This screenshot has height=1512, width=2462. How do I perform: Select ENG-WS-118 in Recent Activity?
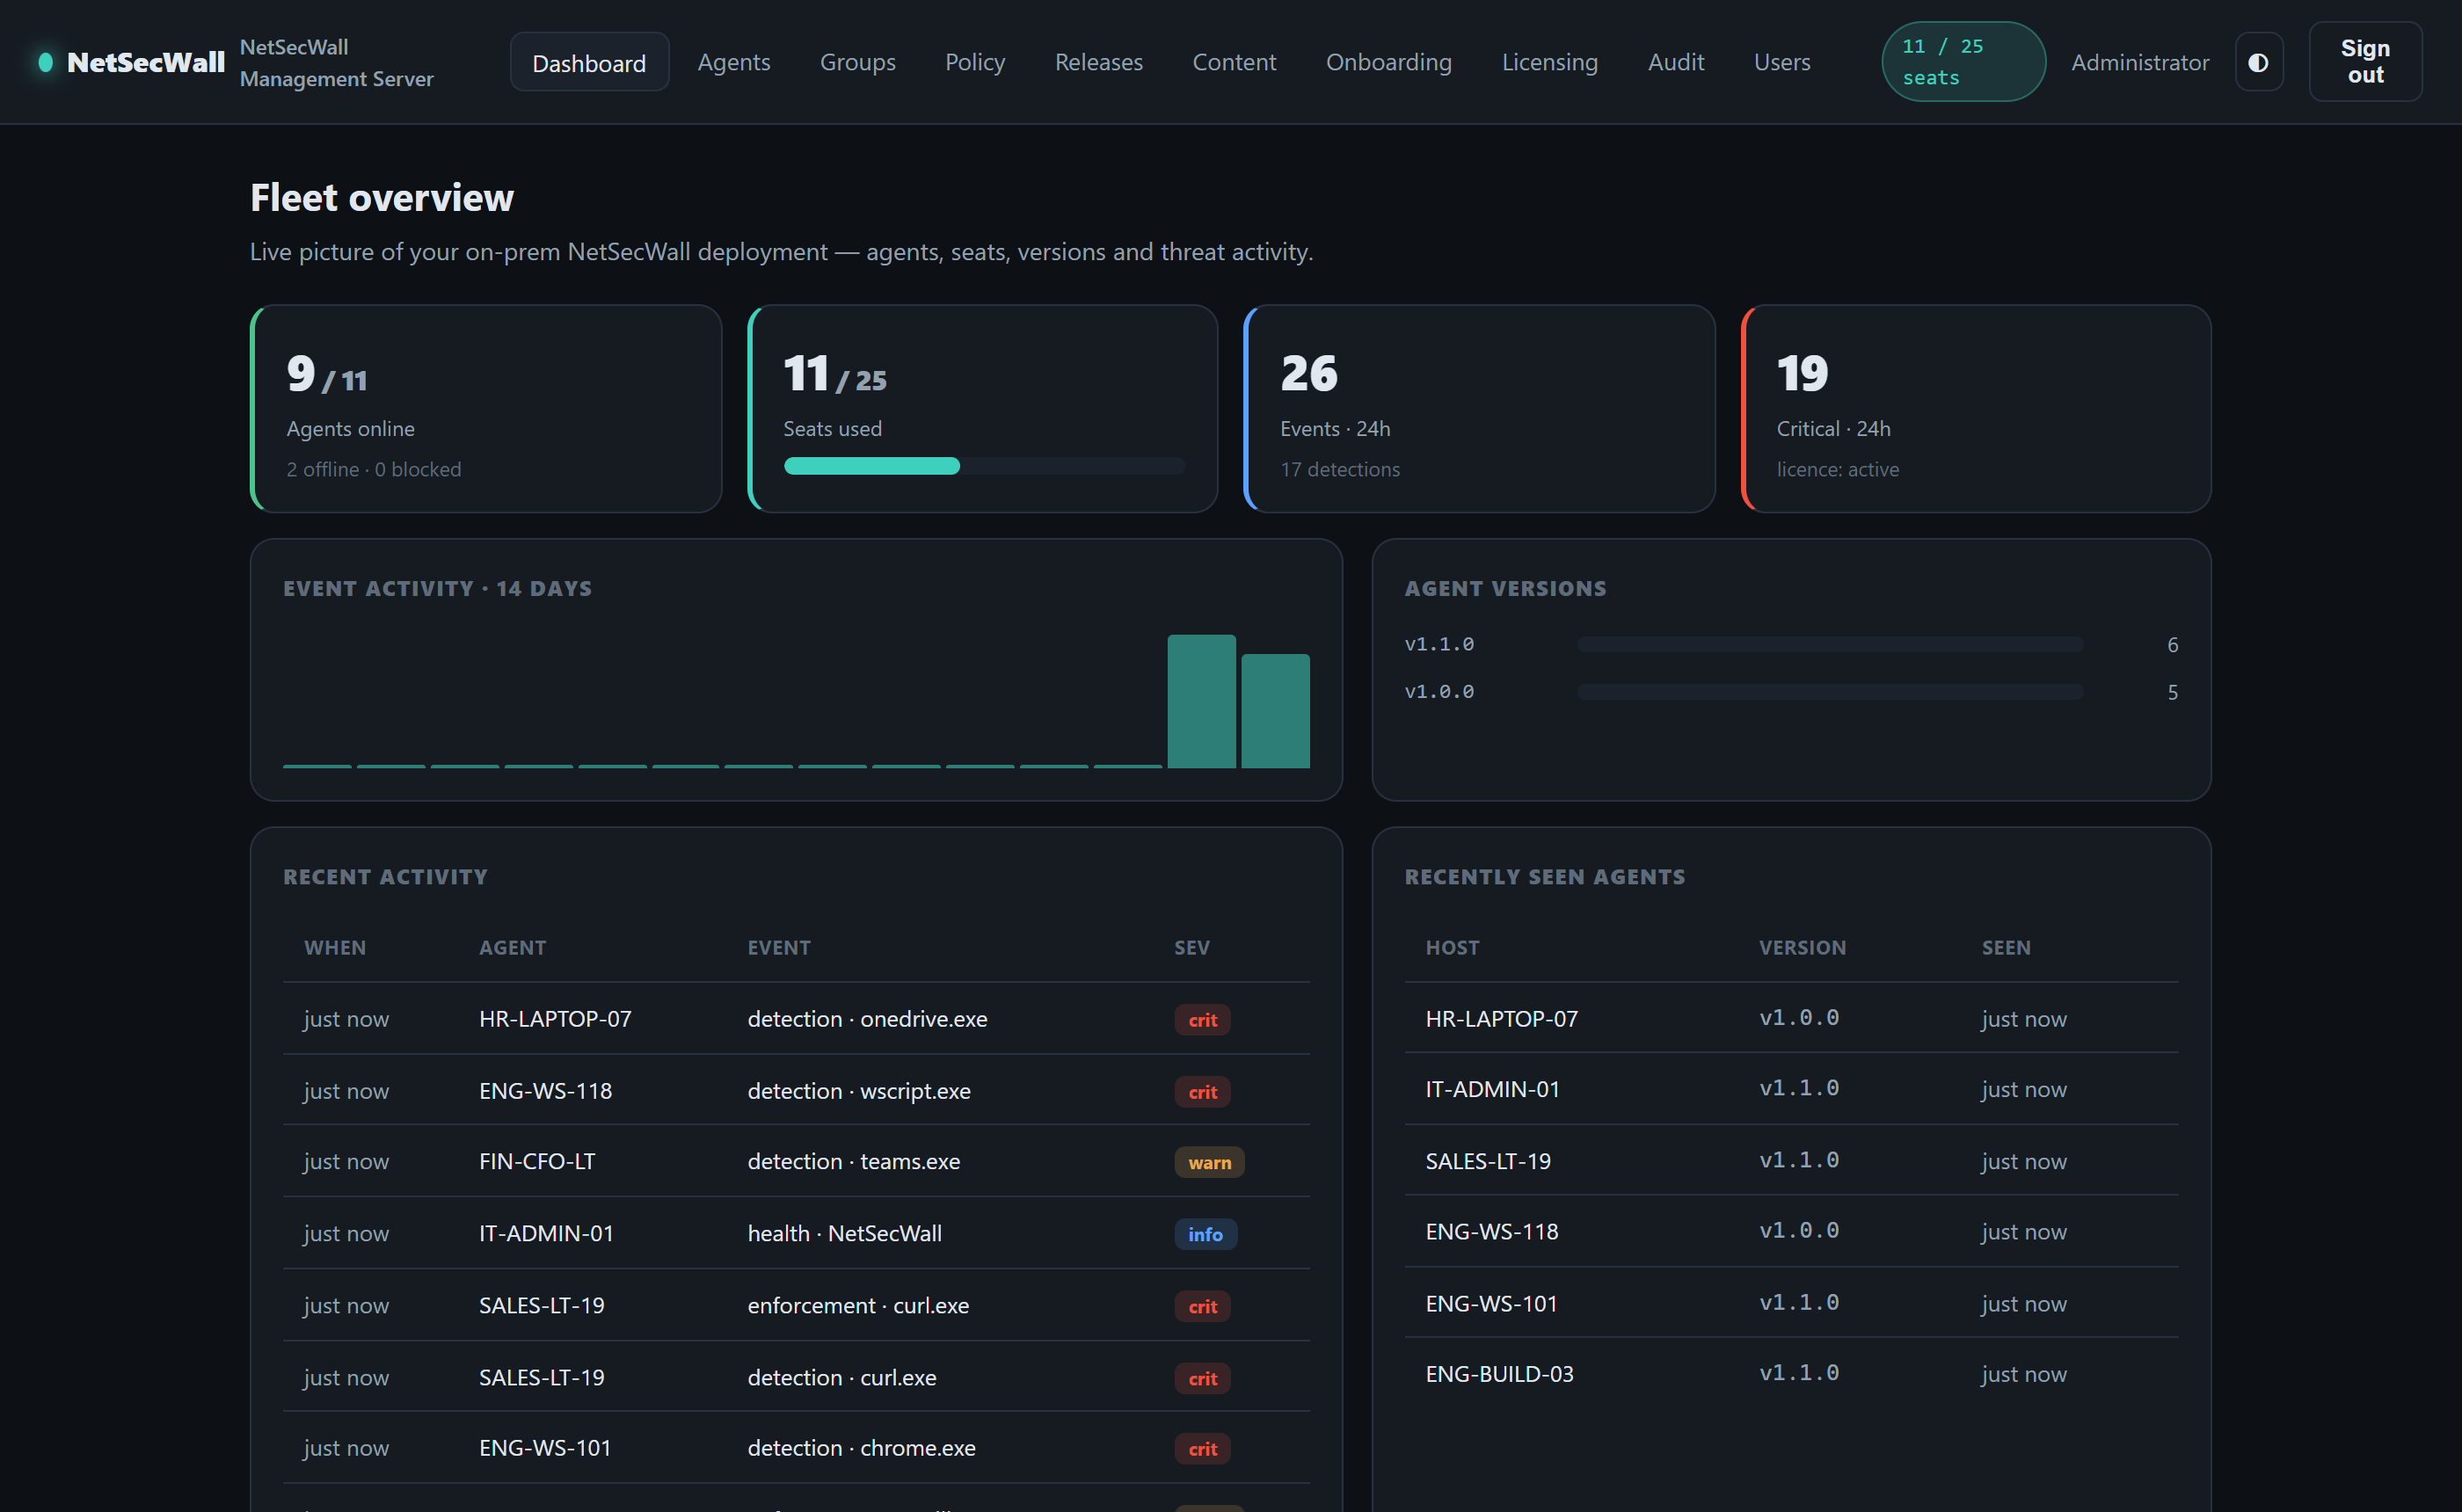point(545,1091)
